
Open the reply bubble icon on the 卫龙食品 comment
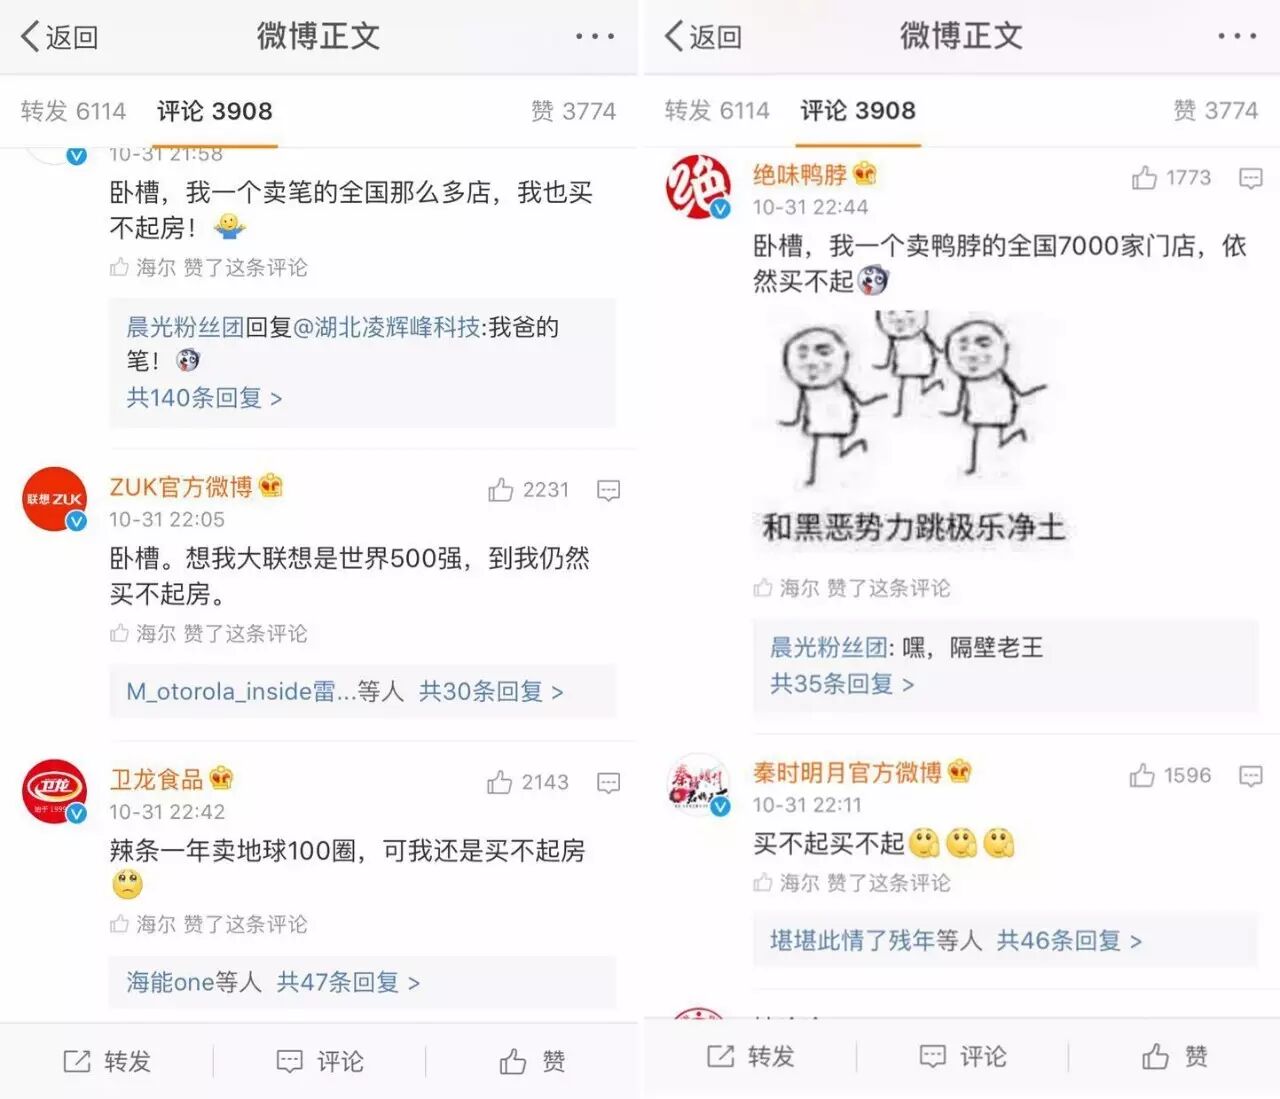pos(609,782)
